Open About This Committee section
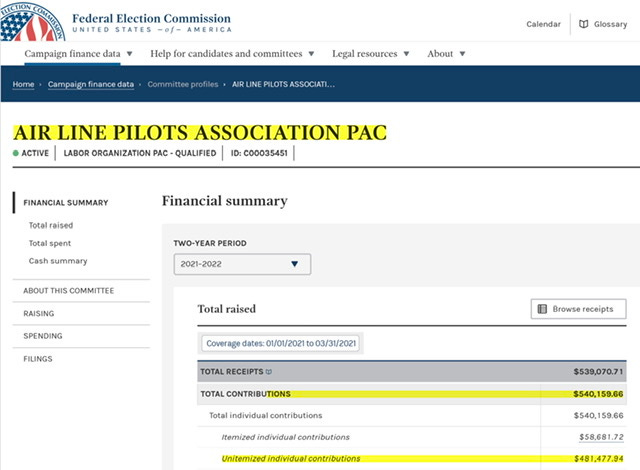The width and height of the screenshot is (640, 470). tap(69, 290)
